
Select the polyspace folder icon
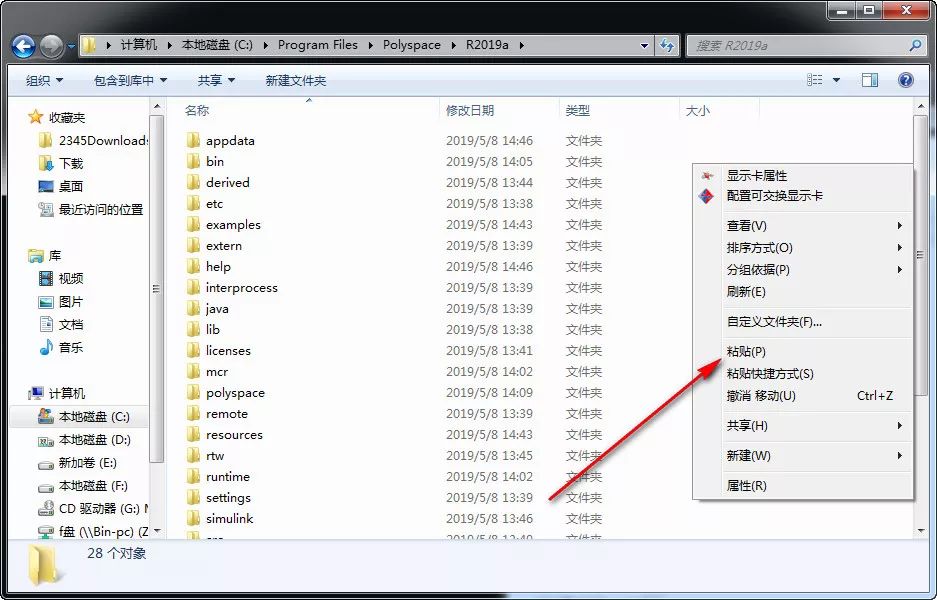point(193,393)
